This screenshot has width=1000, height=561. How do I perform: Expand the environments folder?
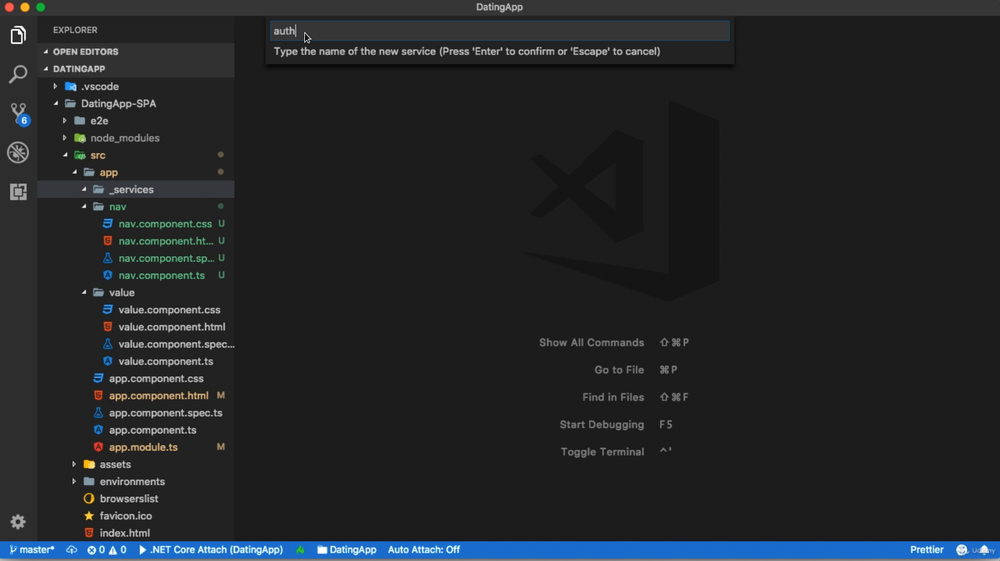[136, 481]
